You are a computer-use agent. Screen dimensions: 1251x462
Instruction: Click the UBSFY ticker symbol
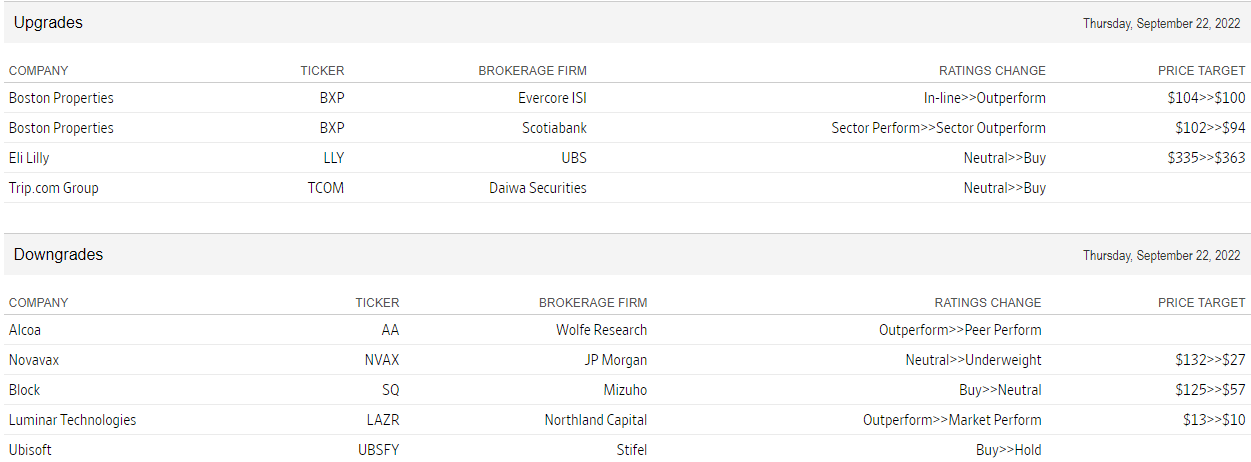tap(379, 450)
